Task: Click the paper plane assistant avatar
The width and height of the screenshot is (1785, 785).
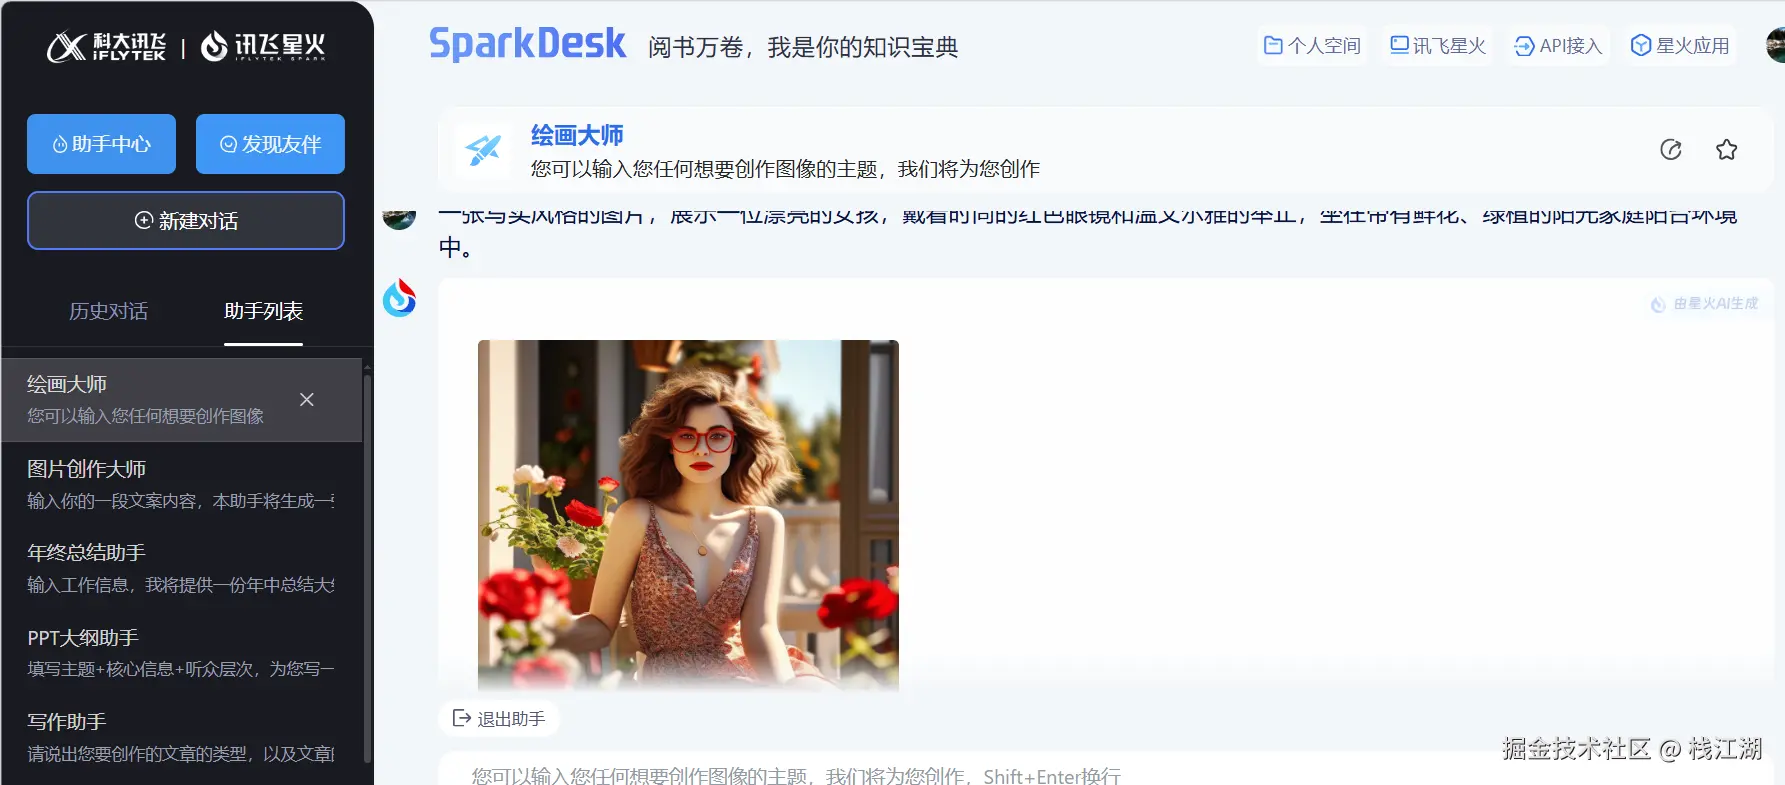Action: [483, 150]
